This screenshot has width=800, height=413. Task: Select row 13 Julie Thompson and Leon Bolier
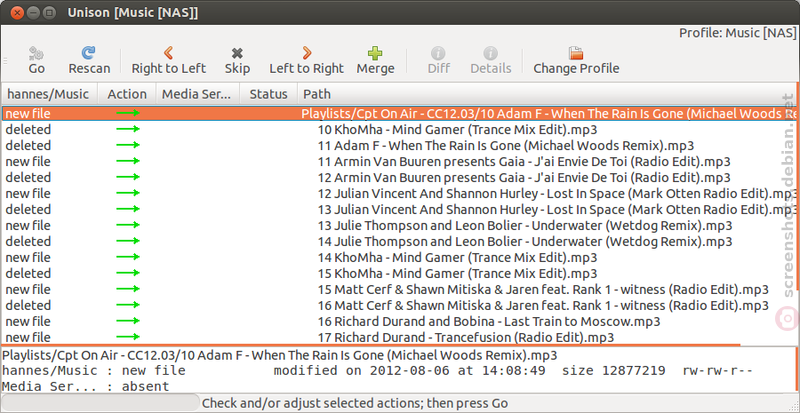tap(397, 225)
